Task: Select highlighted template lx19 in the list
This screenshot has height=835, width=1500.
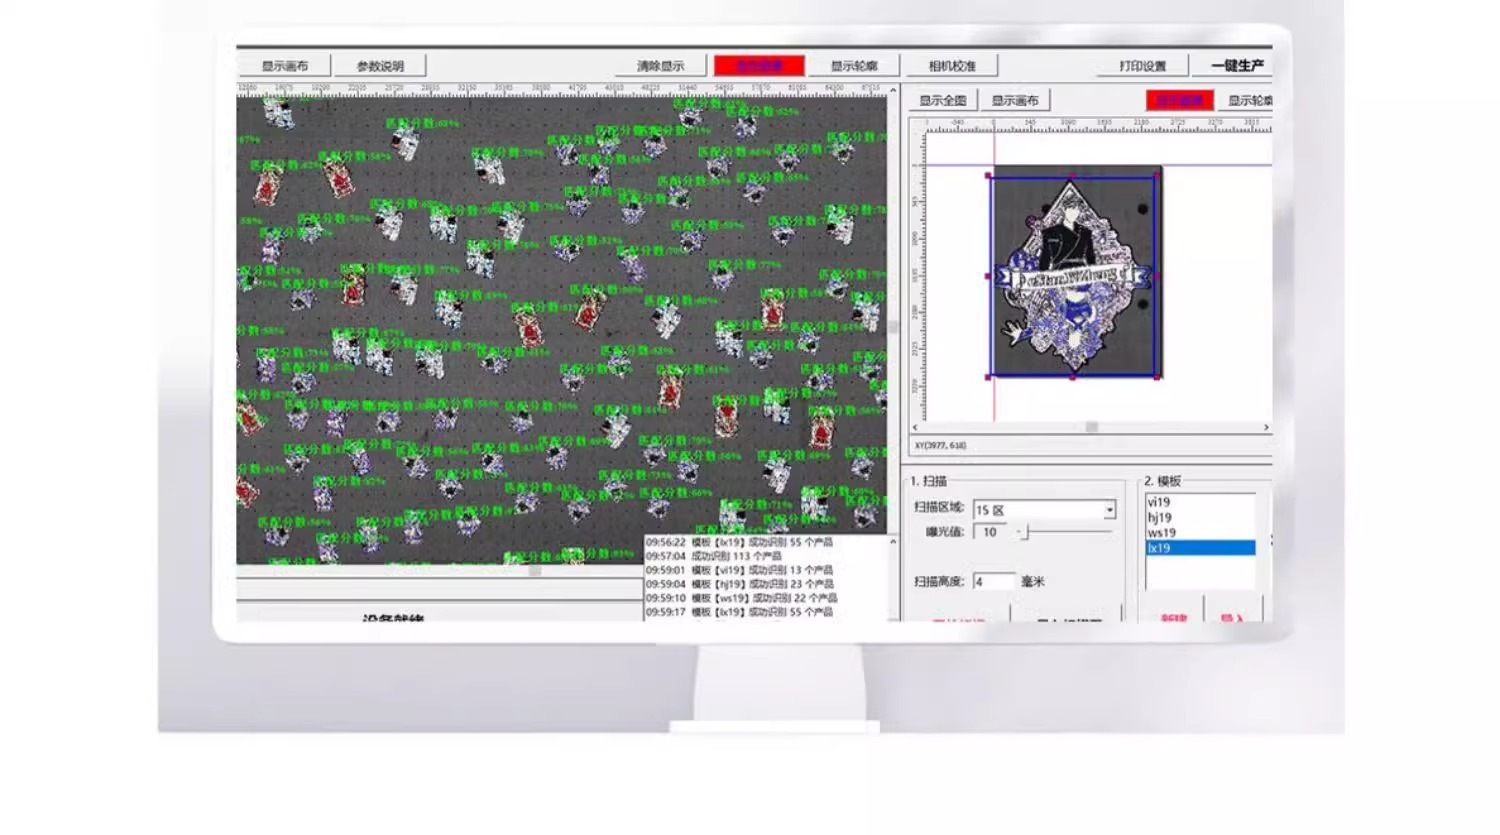Action: [1200, 548]
